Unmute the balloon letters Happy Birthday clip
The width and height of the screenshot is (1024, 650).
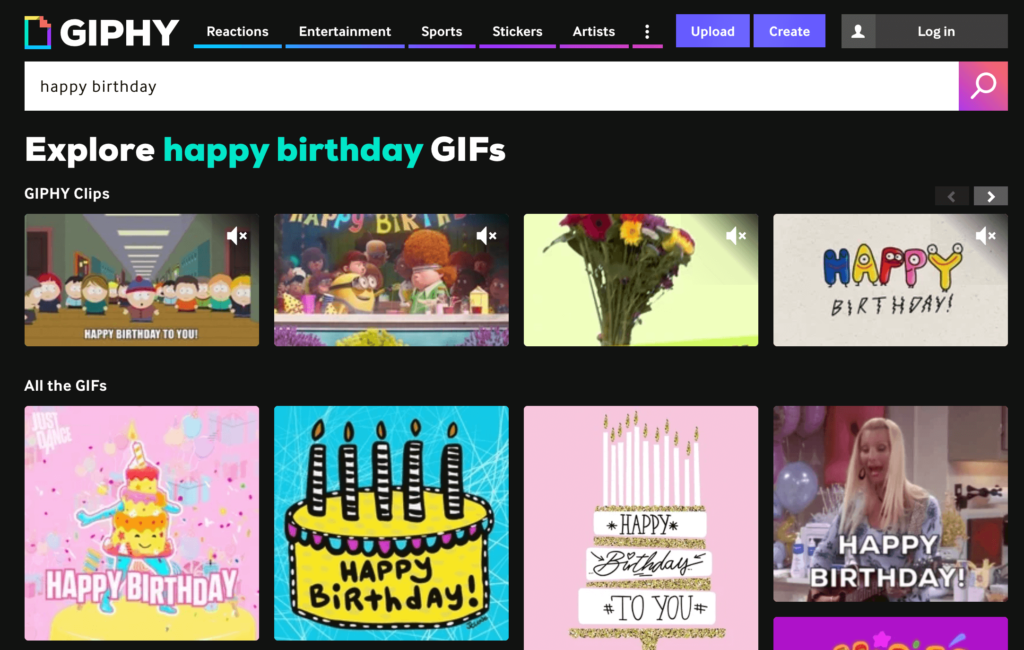[x=985, y=236]
